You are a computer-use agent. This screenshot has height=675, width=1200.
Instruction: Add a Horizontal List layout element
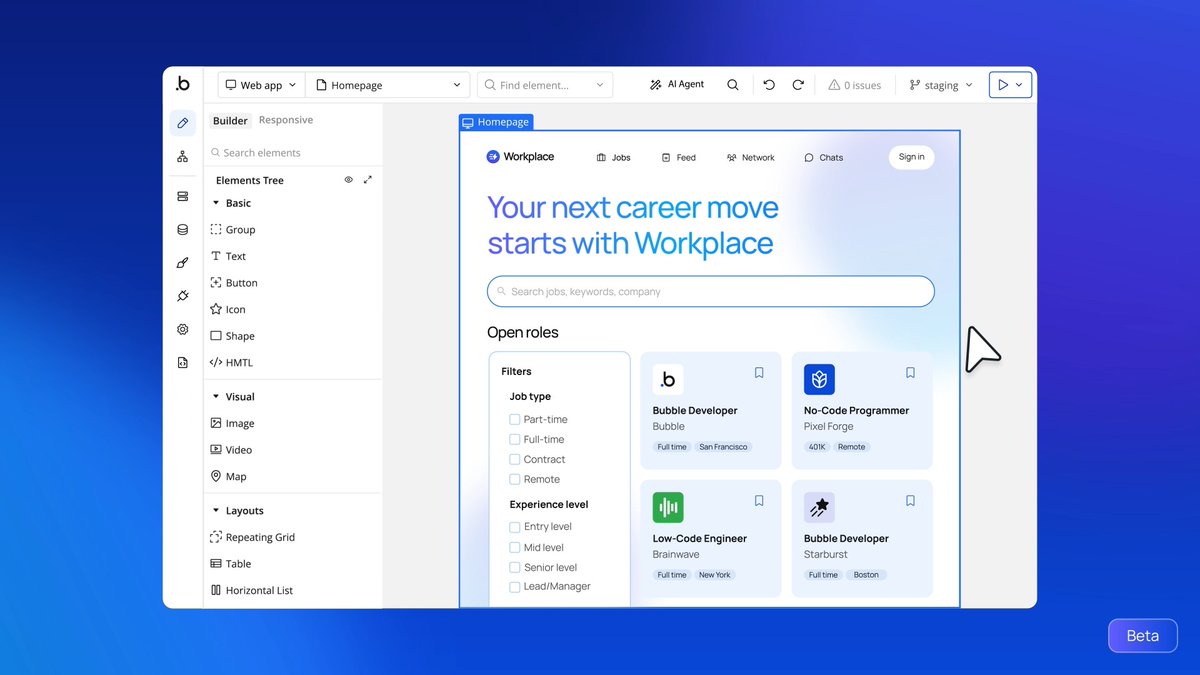pyautogui.click(x=251, y=591)
